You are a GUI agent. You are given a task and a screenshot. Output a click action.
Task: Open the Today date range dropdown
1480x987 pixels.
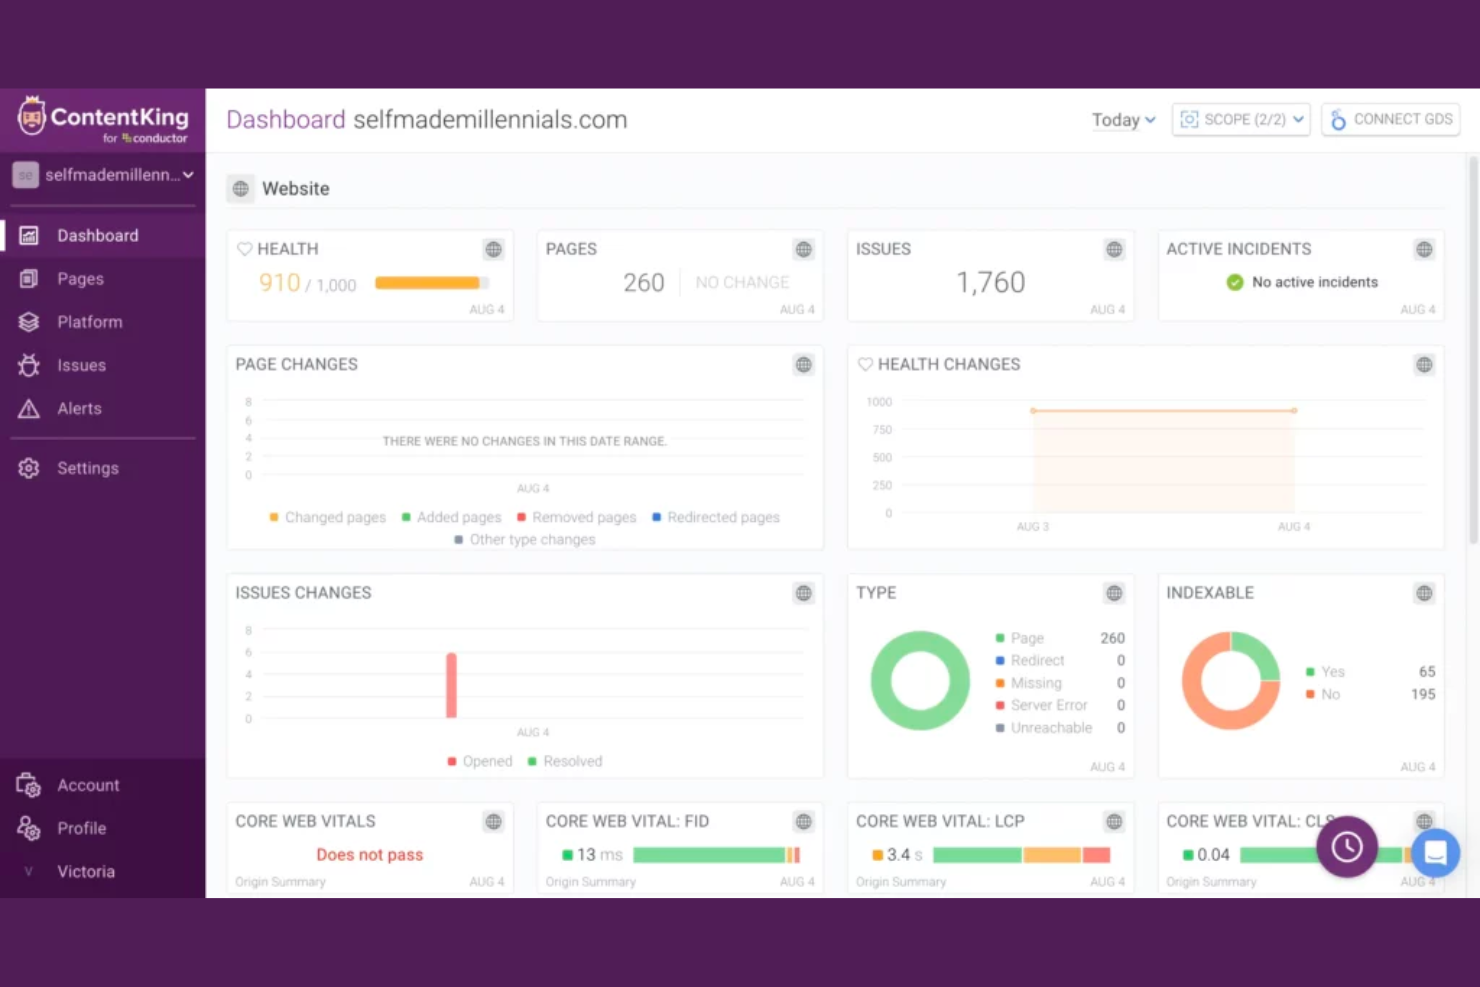[1124, 120]
